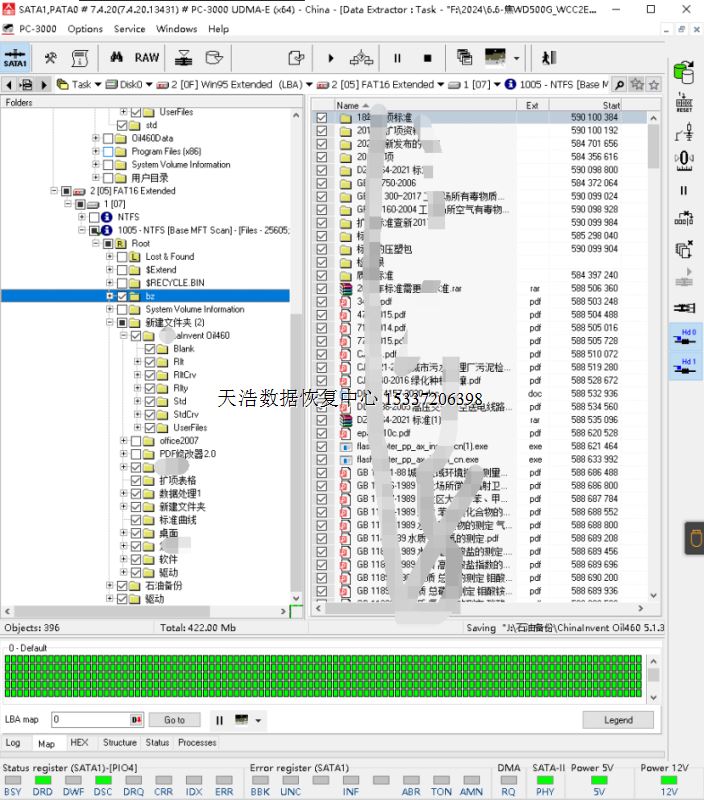Screen dimensions: 704x800
Task: Toggle checkbox for $RECYCLE.BIN folder
Action: (122, 283)
